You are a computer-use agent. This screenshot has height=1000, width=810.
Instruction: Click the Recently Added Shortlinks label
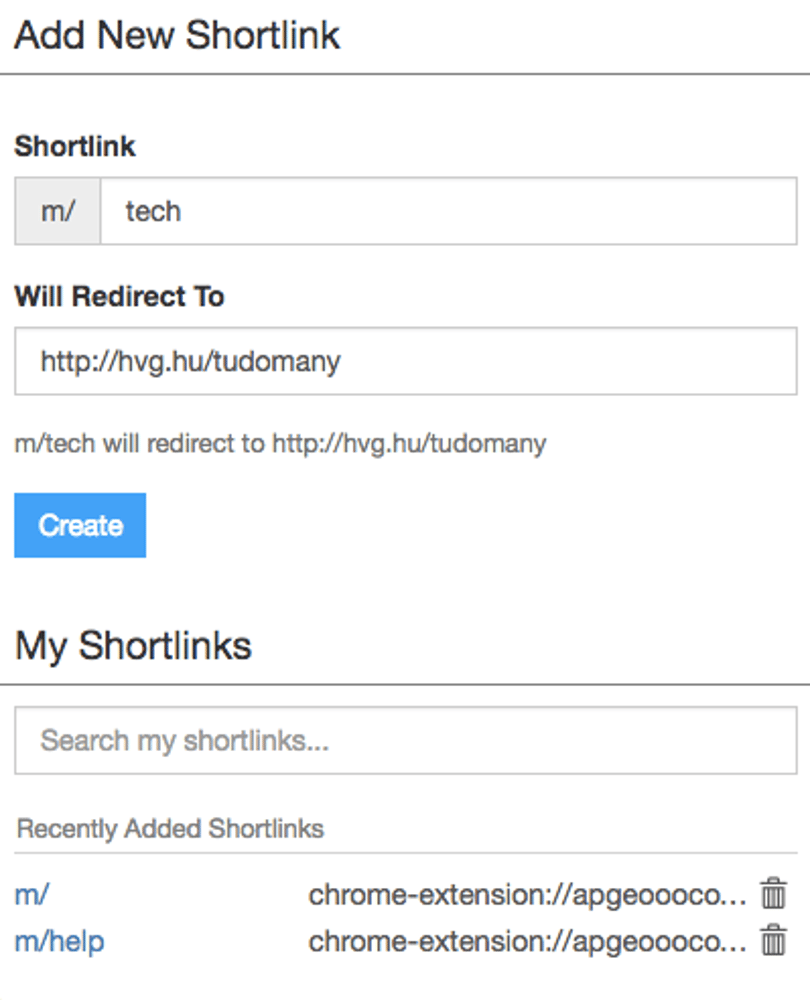coord(170,828)
